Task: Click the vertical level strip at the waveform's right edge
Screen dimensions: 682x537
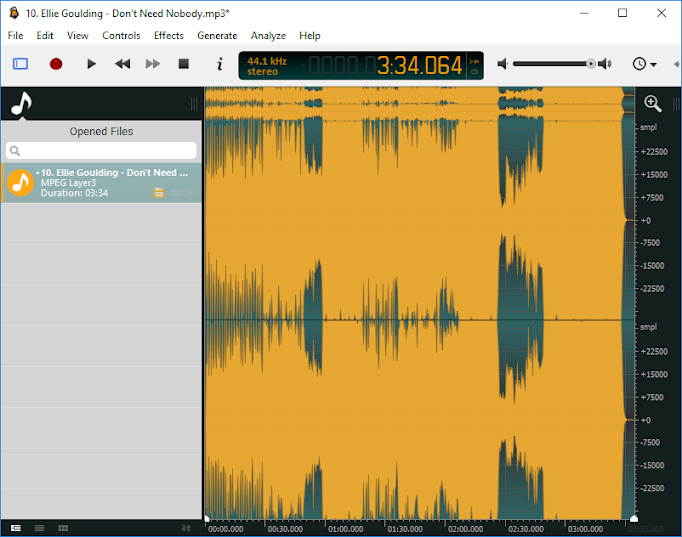Action: click(x=629, y=303)
